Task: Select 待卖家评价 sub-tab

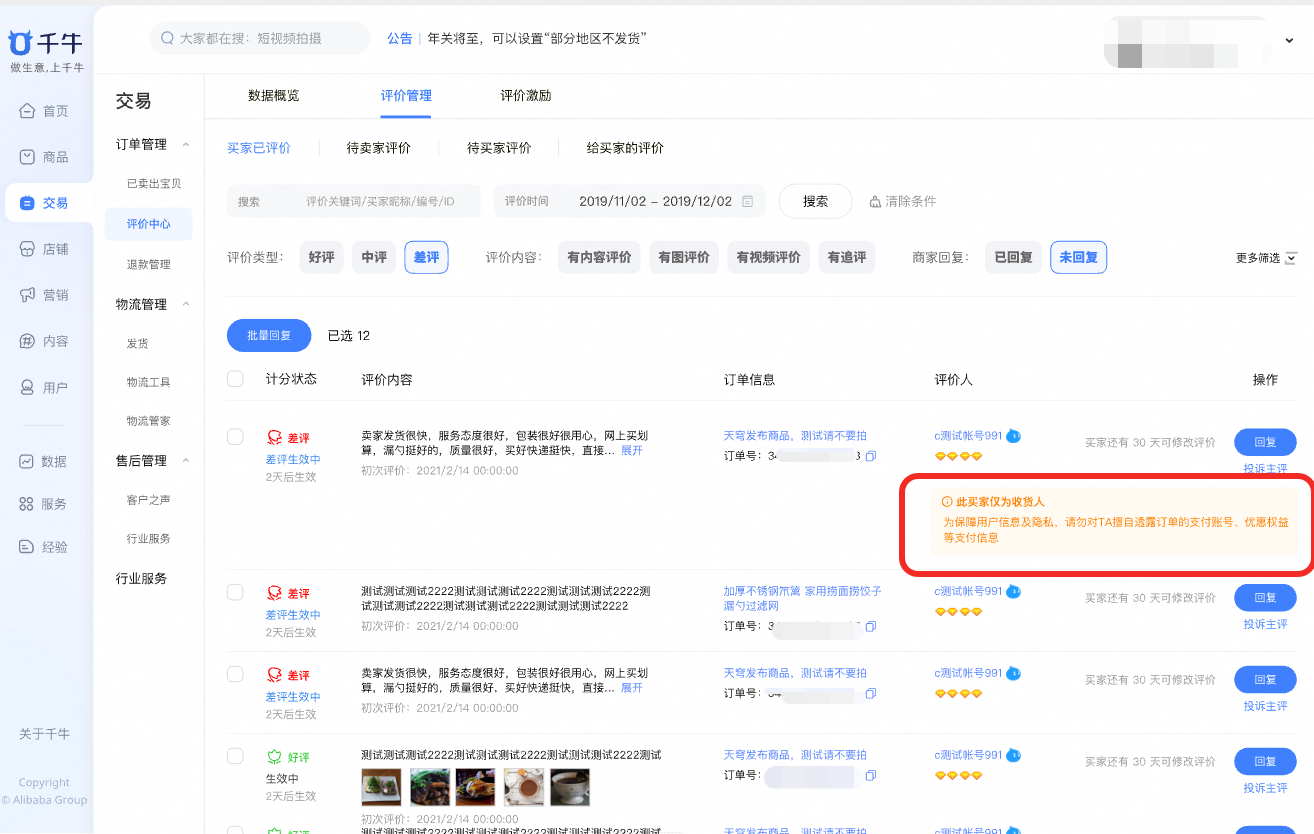Action: tap(379, 148)
